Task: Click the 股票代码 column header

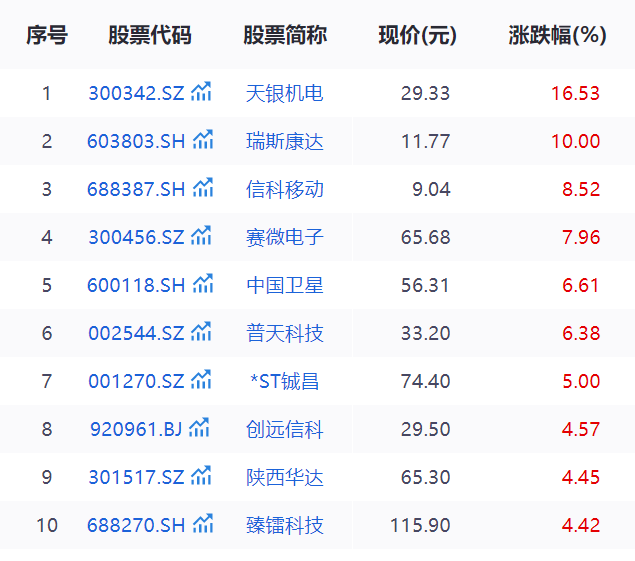Action: pos(150,36)
